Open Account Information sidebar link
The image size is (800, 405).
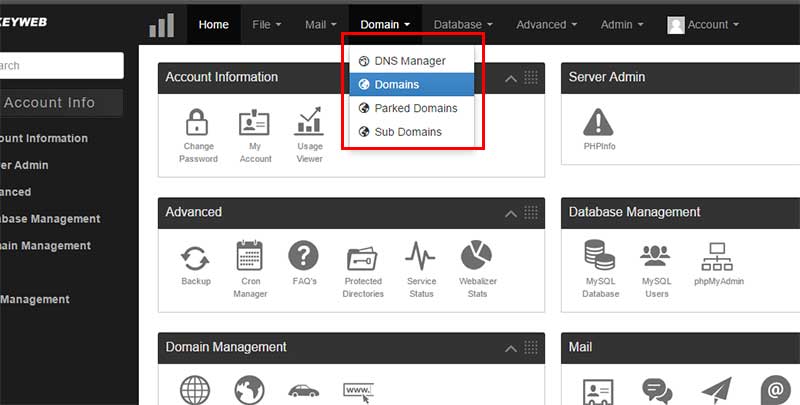click(44, 138)
